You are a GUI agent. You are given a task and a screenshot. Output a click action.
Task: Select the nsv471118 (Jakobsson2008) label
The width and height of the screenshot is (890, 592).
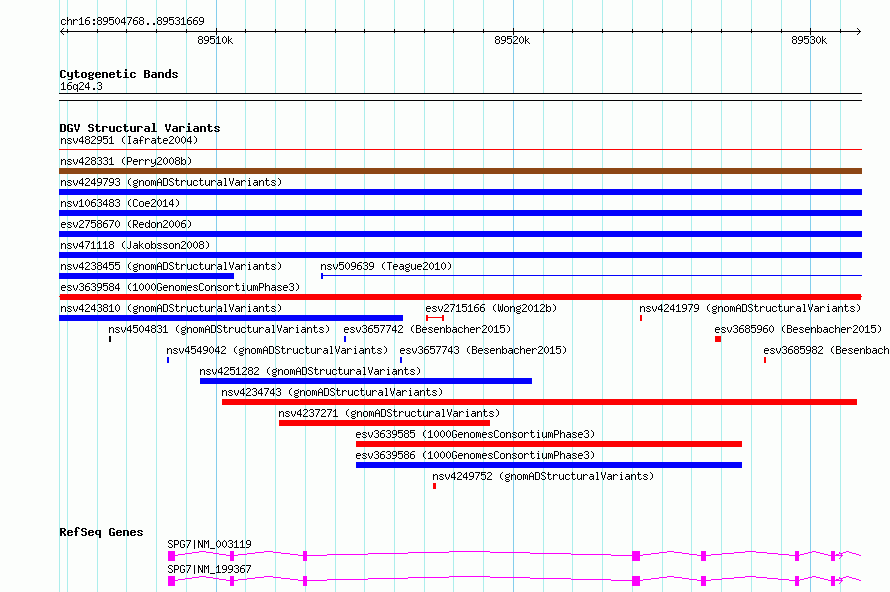[x=135, y=245]
